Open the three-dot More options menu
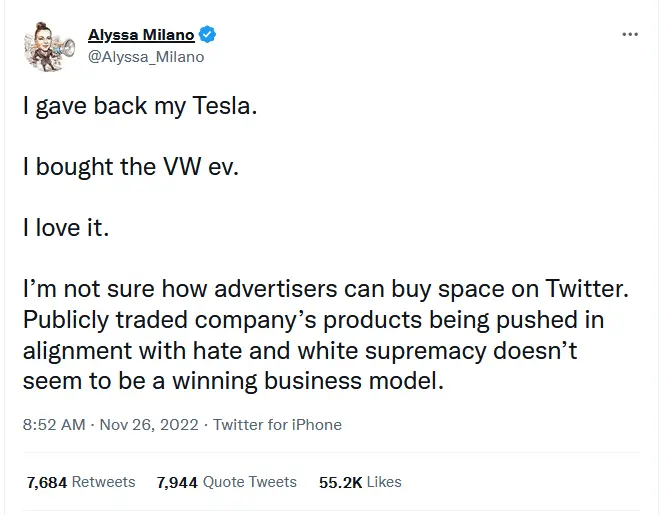 (x=629, y=35)
